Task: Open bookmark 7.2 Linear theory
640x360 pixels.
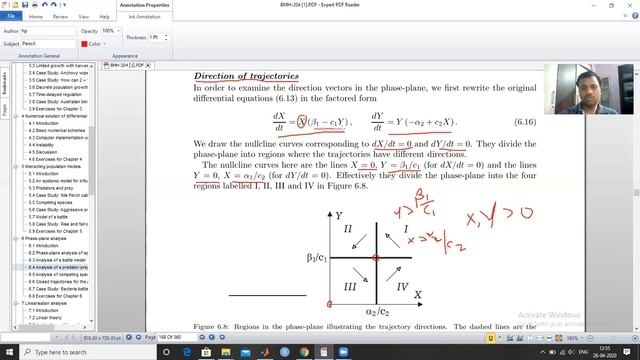Action: (x=45, y=318)
